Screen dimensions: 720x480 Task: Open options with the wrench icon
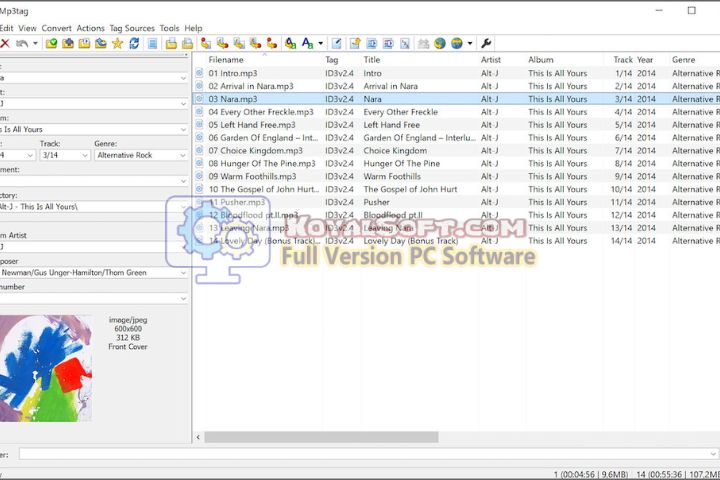click(486, 43)
